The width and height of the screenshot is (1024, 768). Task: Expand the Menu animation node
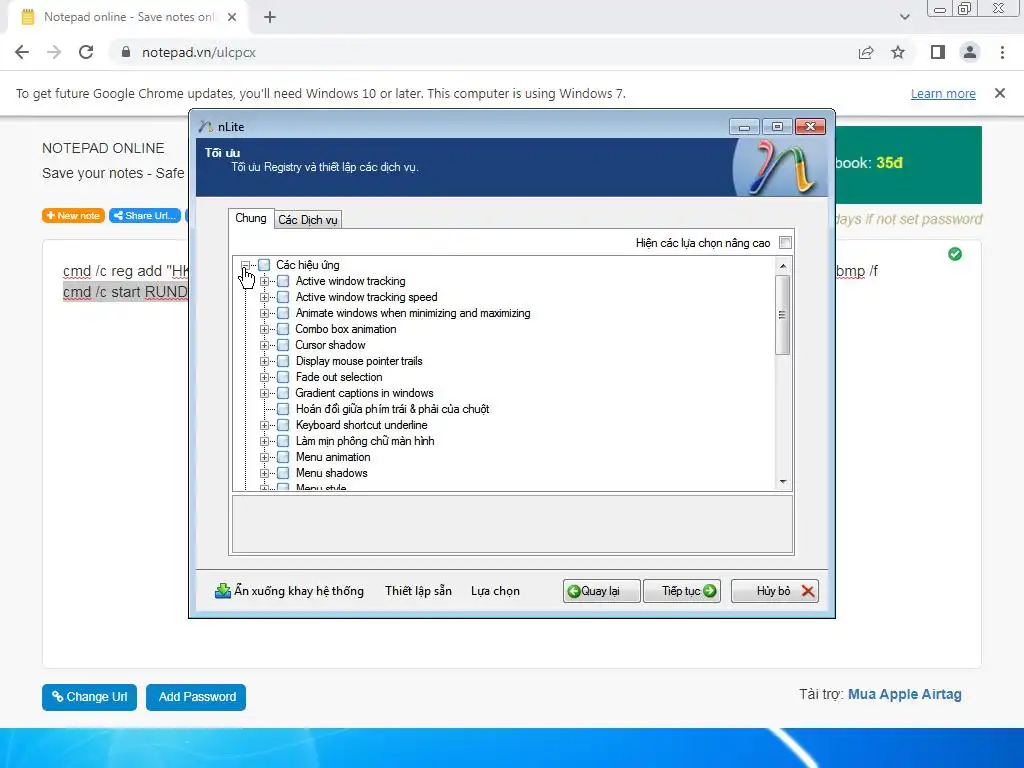click(x=264, y=457)
